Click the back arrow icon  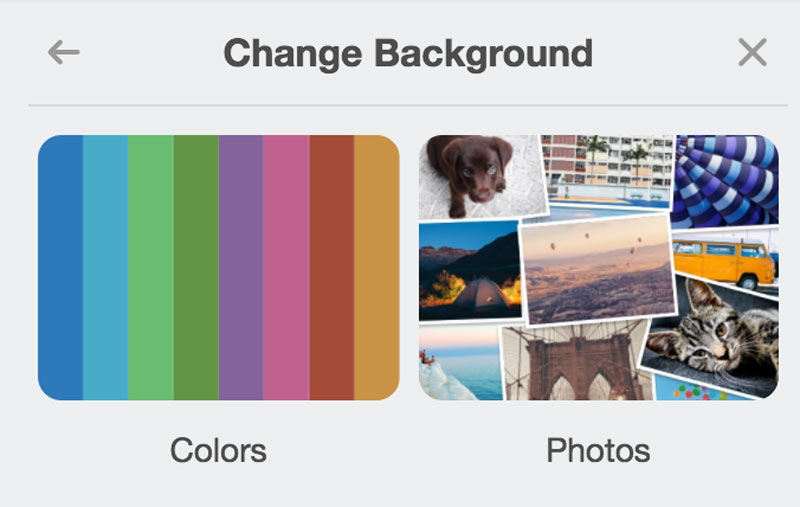[x=63, y=52]
